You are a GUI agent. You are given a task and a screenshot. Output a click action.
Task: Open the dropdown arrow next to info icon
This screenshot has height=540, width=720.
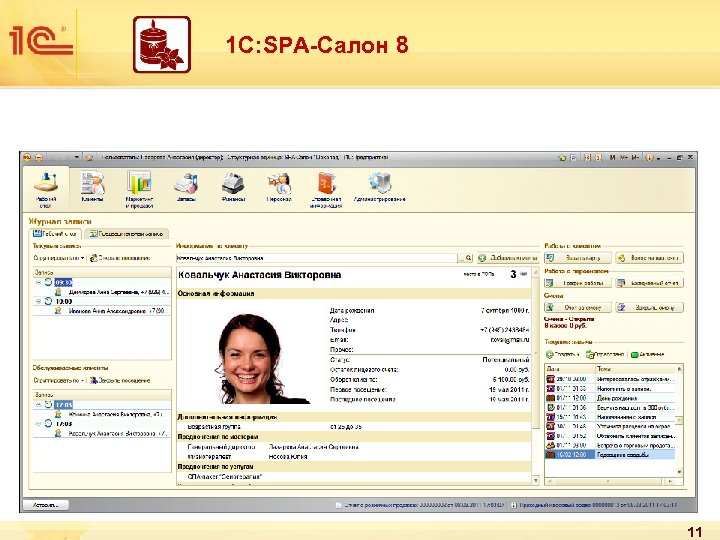(x=658, y=158)
